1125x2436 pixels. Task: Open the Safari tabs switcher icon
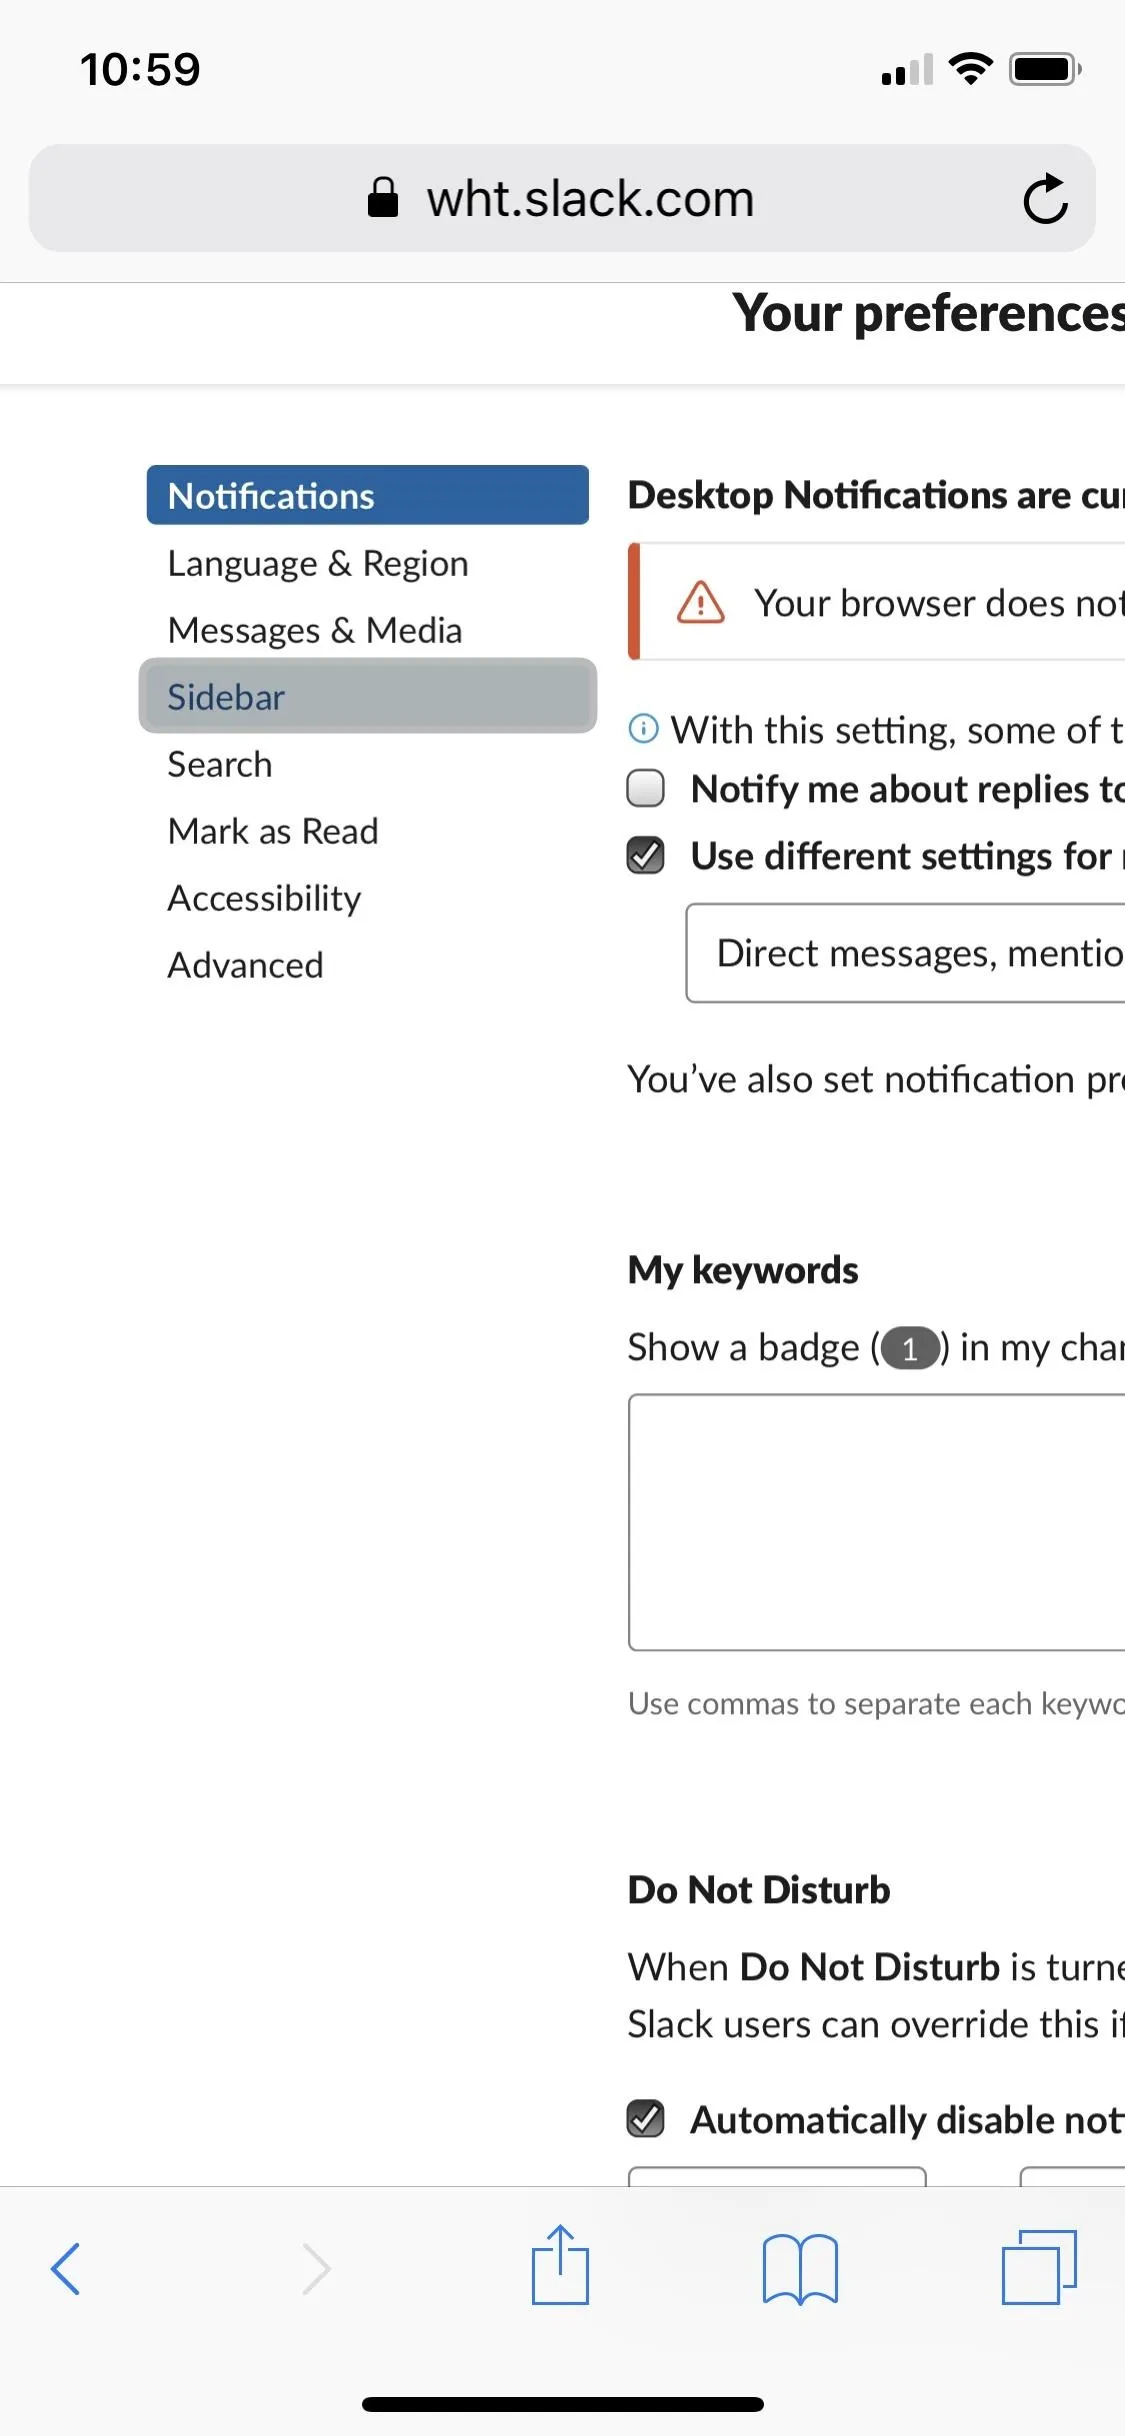point(1039,2267)
